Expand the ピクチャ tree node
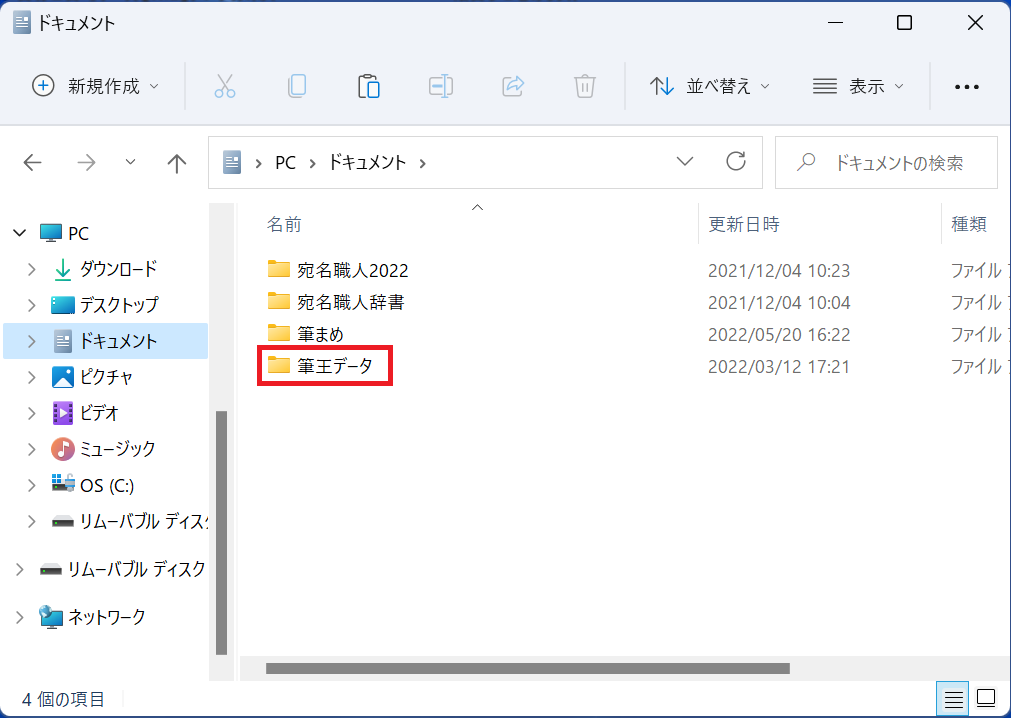Viewport: 1011px width, 718px height. (x=32, y=377)
